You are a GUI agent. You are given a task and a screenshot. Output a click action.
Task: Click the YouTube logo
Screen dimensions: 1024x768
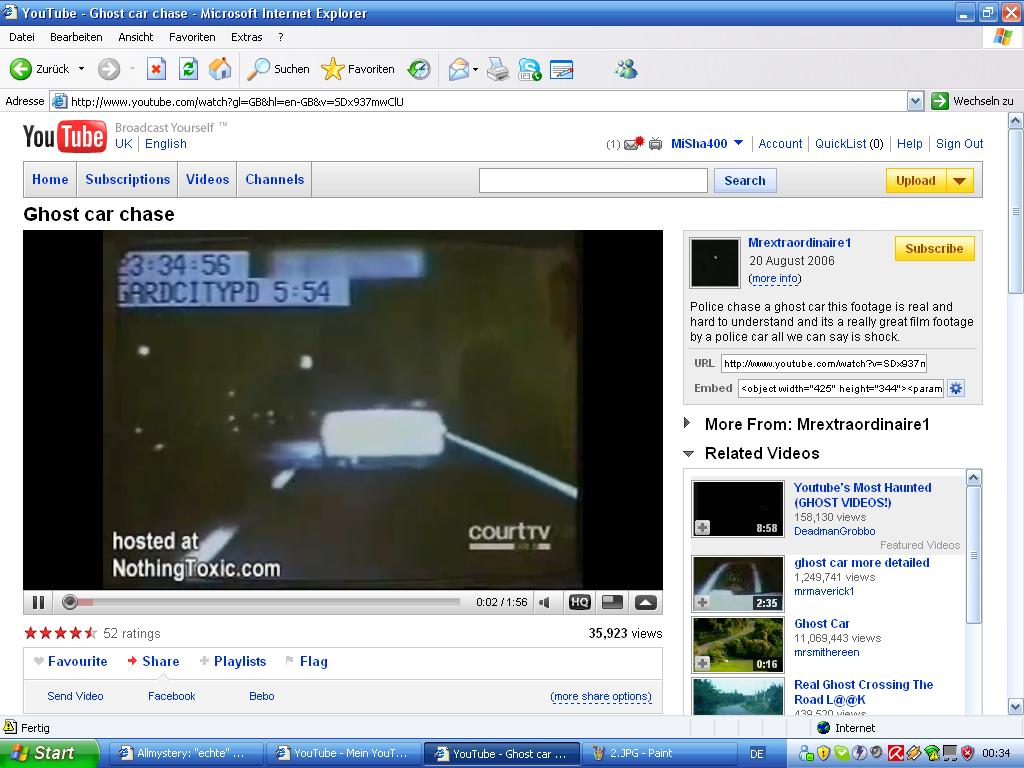click(65, 136)
